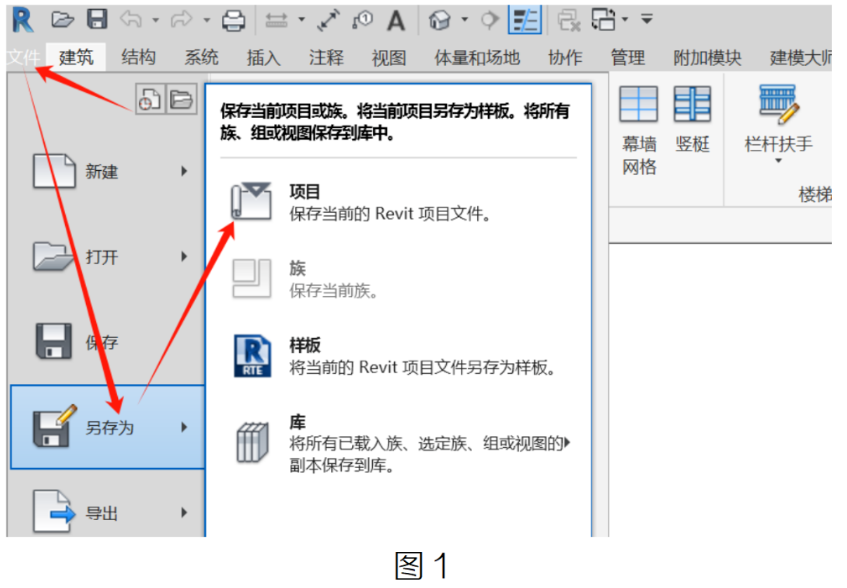847x588 pixels.
Task: Open the default 3D view house icon
Action: click(440, 21)
